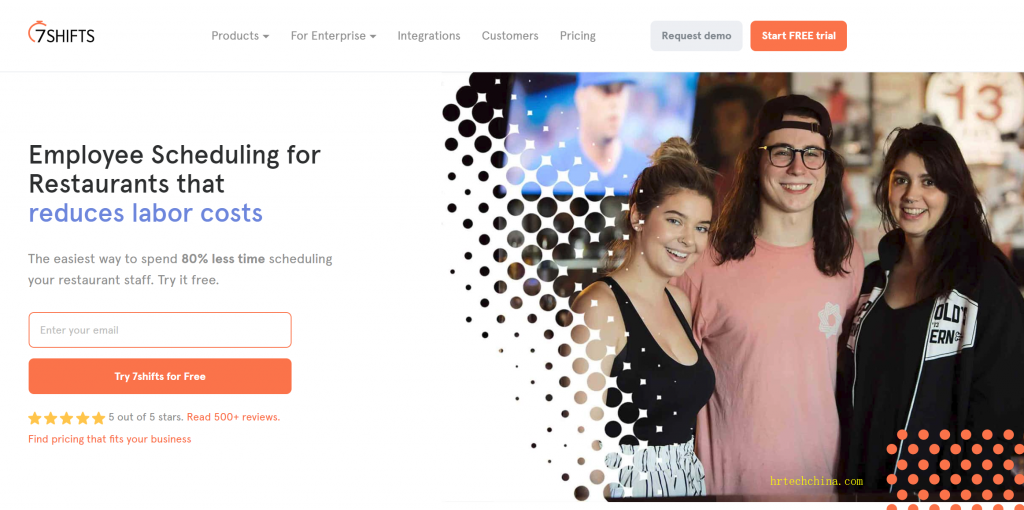
Task: Open the Customers page
Action: pyautogui.click(x=510, y=36)
